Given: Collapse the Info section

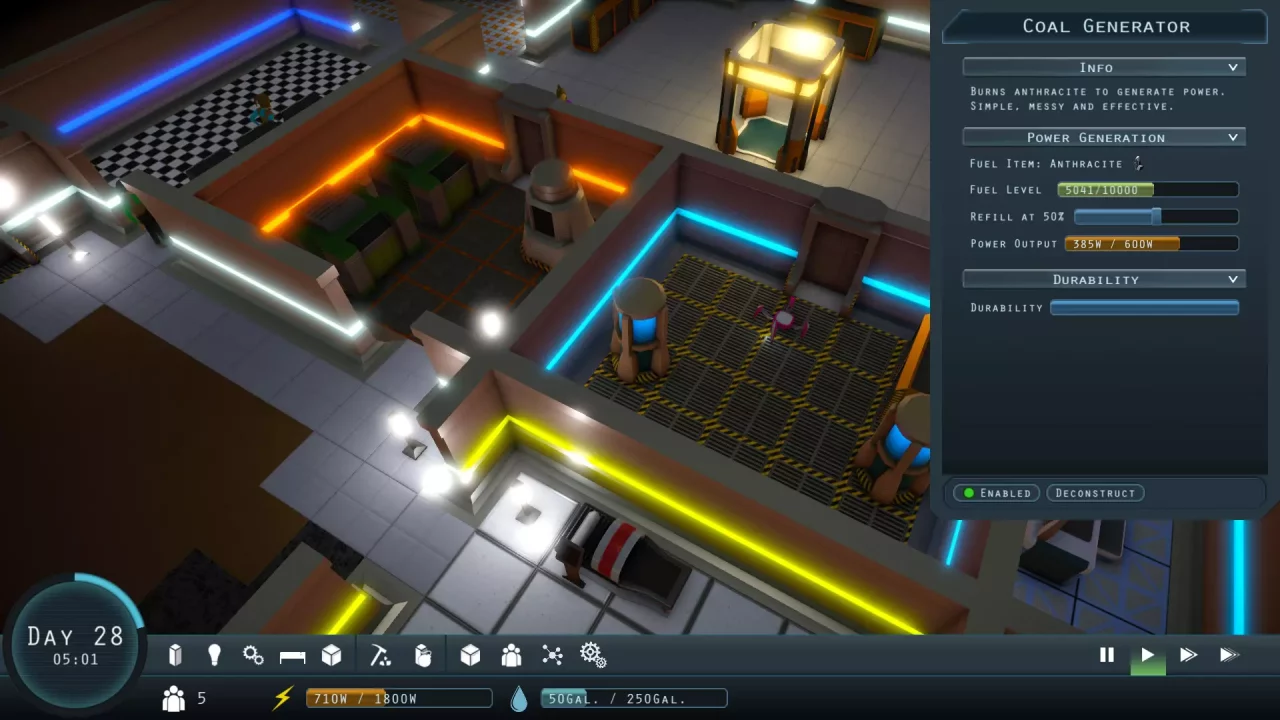Looking at the screenshot, I should [x=1233, y=68].
